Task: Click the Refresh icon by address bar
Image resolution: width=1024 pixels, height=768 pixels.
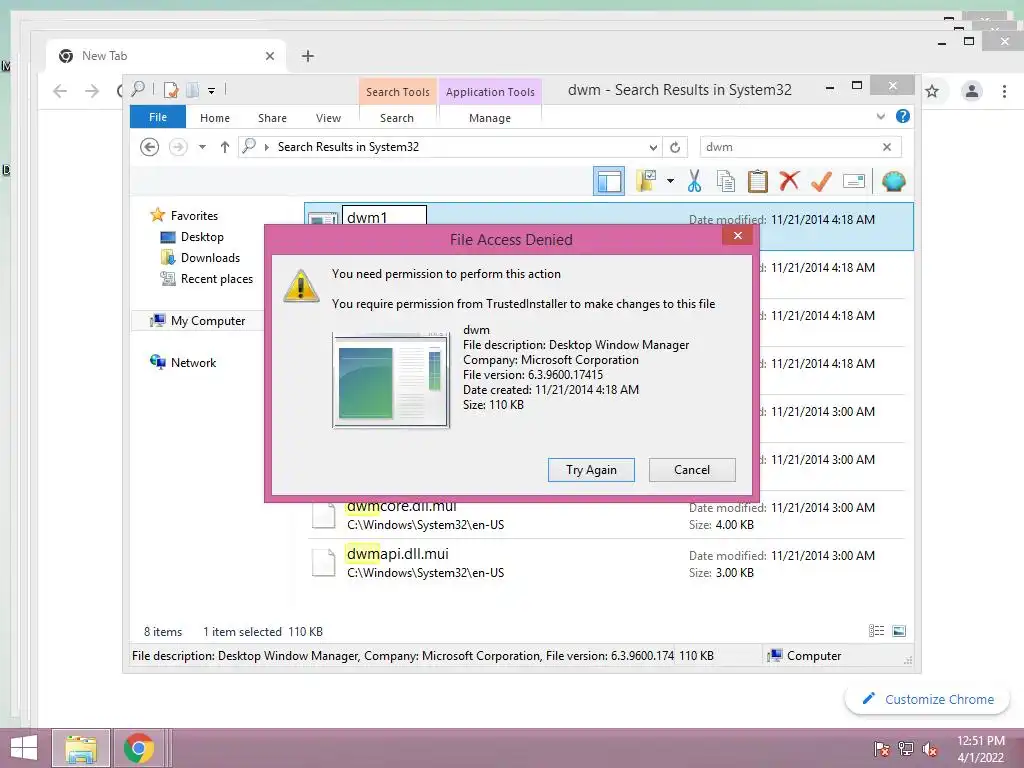Action: coord(675,147)
